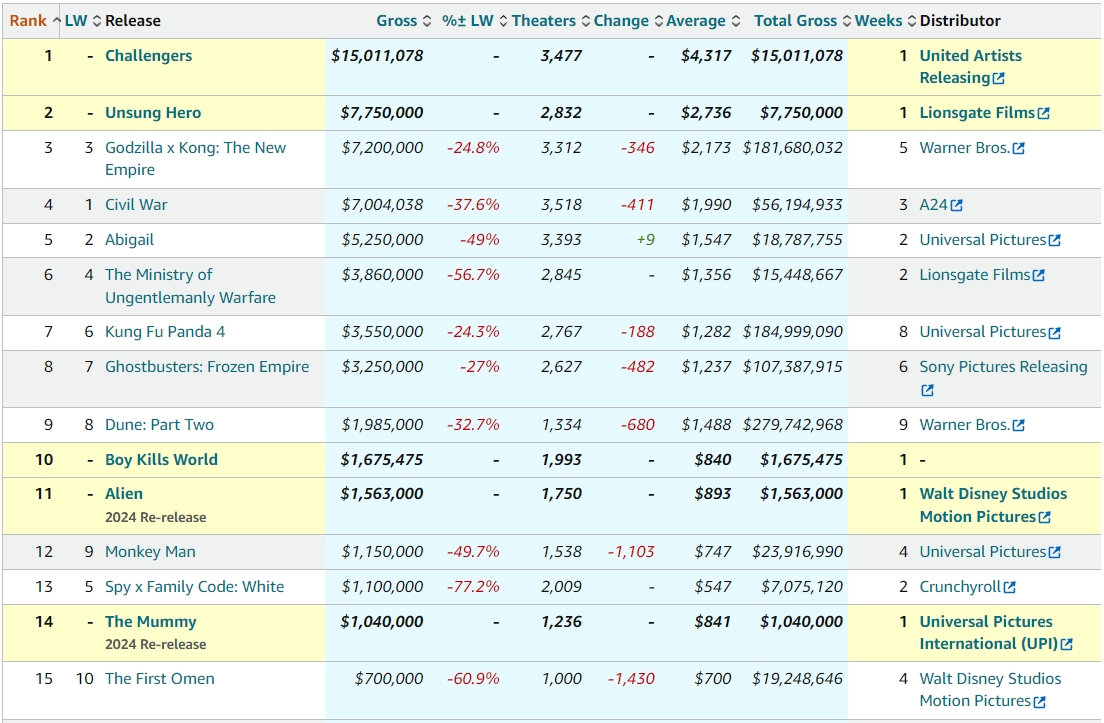
Task: Sort by Gross column header
Action: [397, 21]
